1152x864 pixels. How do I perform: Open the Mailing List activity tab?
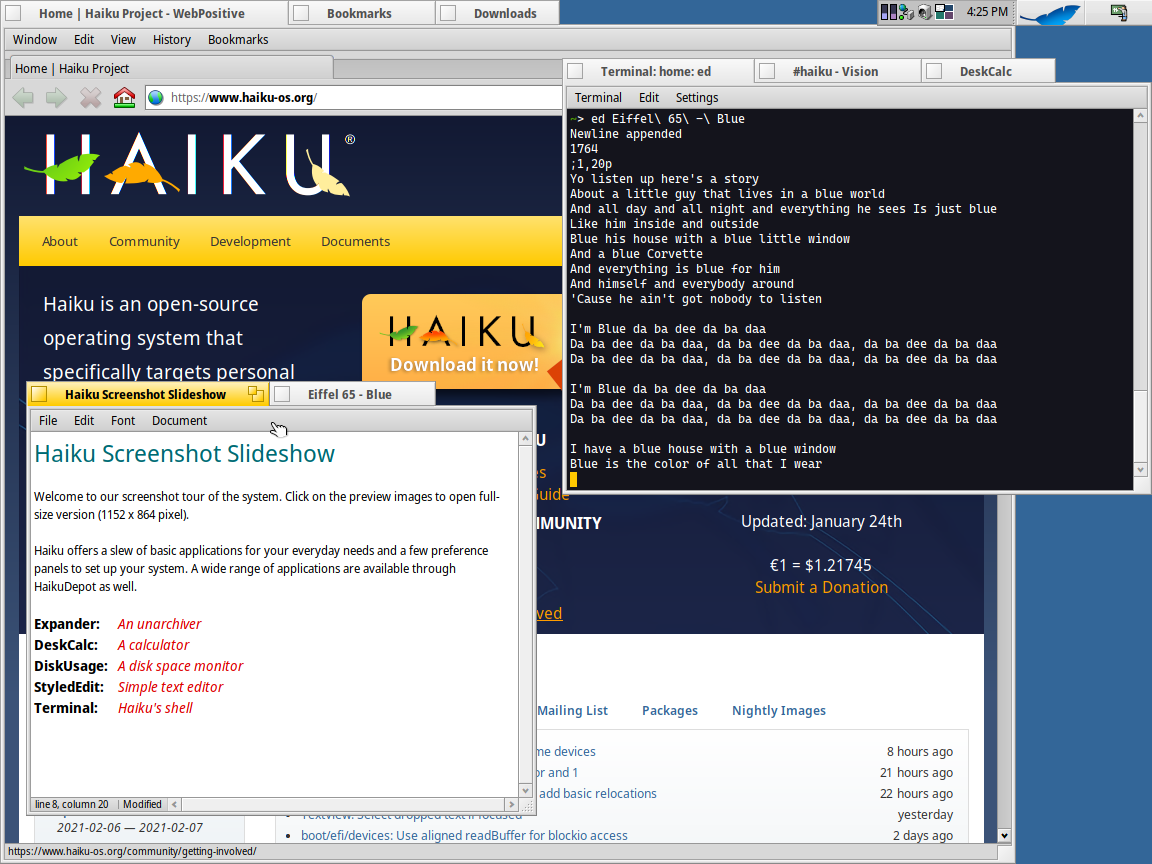coord(572,710)
